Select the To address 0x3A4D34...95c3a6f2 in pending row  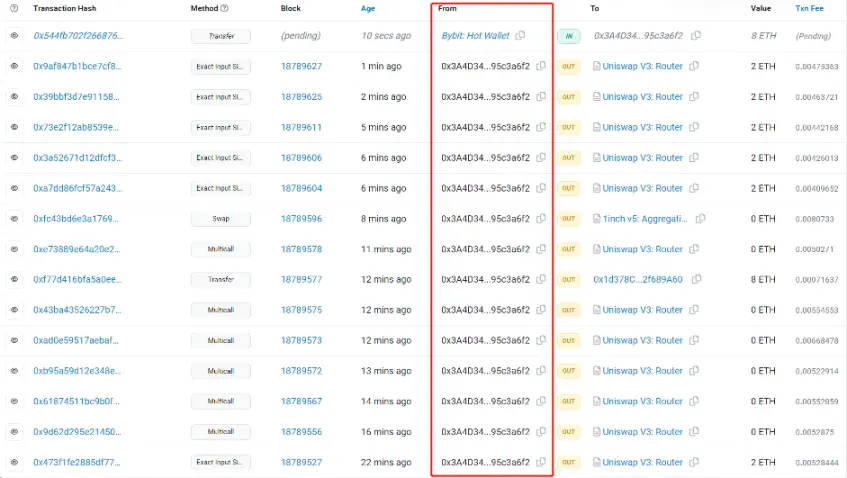(x=638, y=36)
